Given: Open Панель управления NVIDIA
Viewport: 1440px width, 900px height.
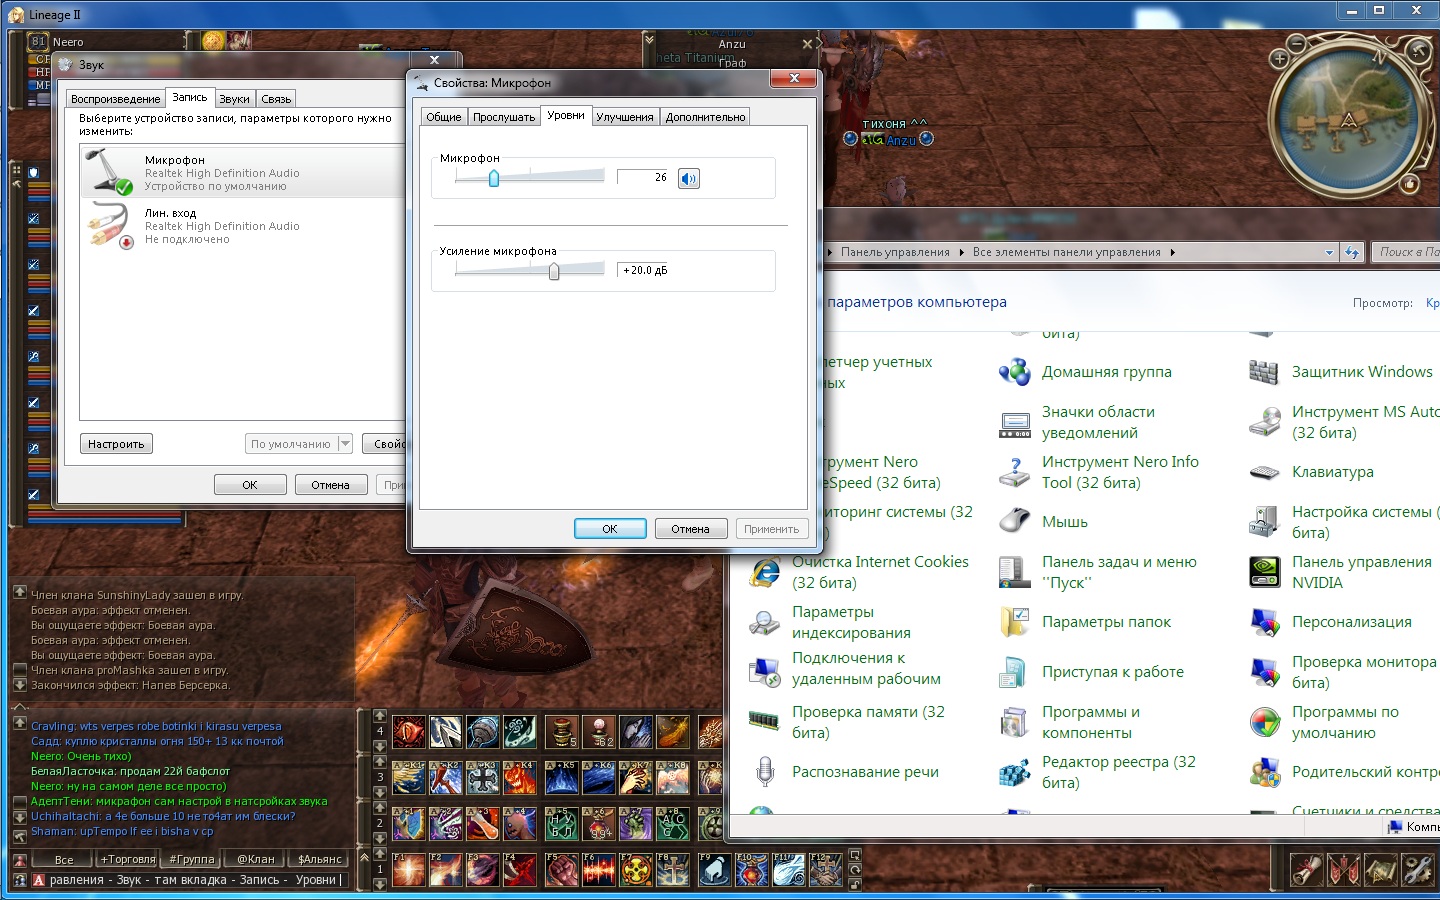Looking at the screenshot, I should click(1341, 572).
